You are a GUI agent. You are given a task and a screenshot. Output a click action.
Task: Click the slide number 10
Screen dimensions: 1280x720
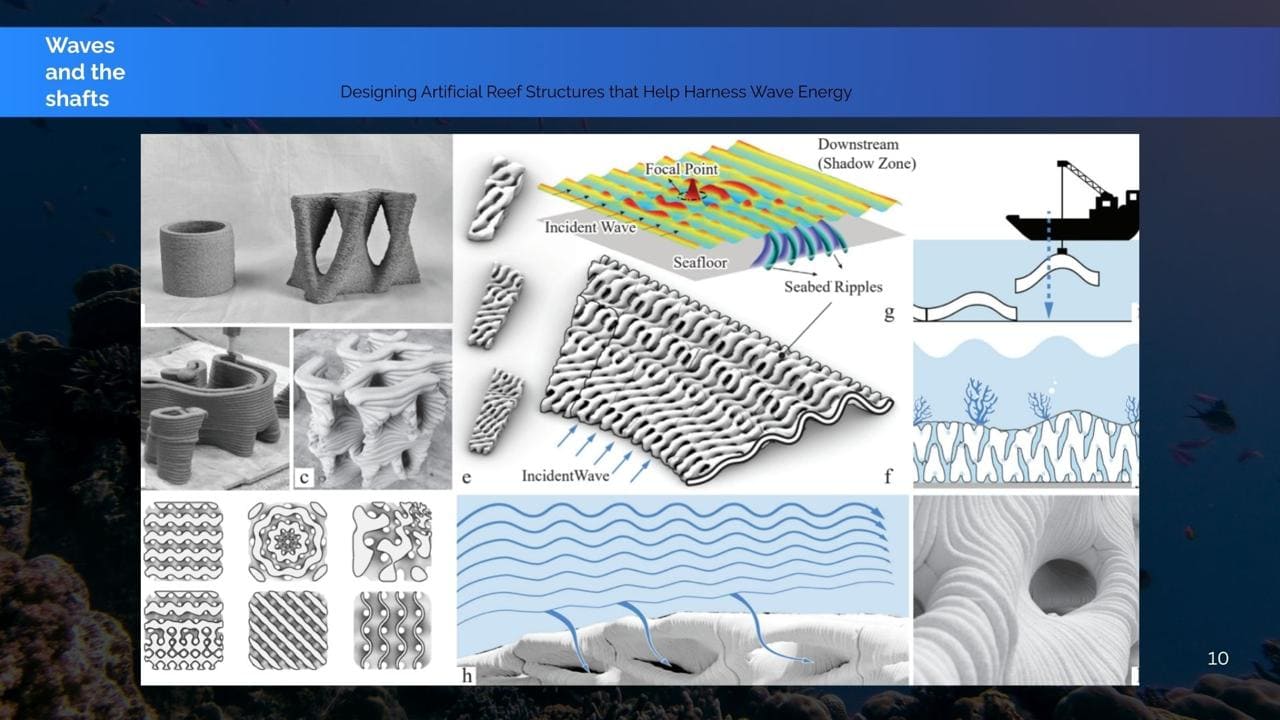coord(1217,658)
